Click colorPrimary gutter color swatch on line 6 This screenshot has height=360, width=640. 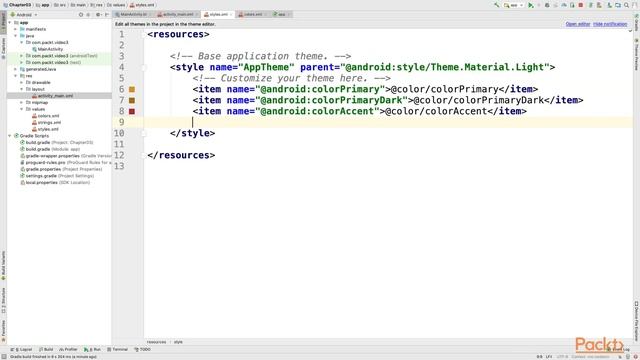(132, 89)
